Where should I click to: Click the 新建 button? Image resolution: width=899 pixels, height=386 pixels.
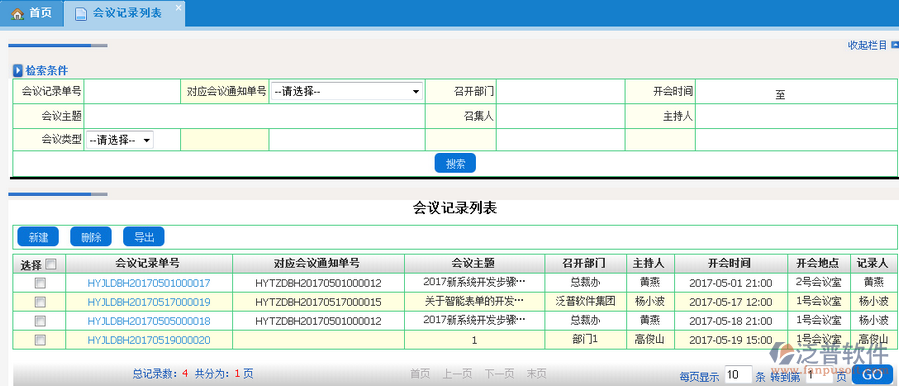point(38,237)
